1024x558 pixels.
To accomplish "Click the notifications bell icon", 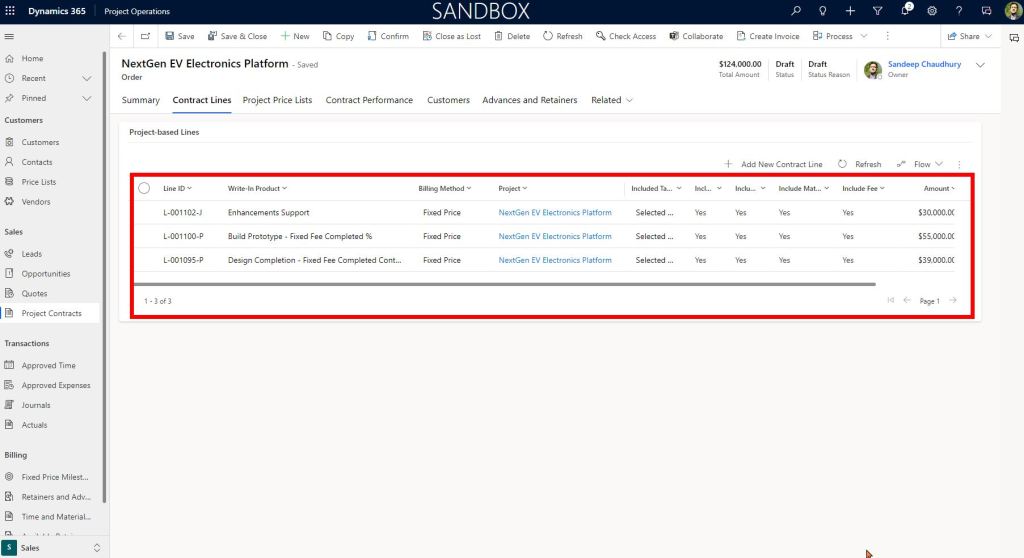I will (x=904, y=11).
